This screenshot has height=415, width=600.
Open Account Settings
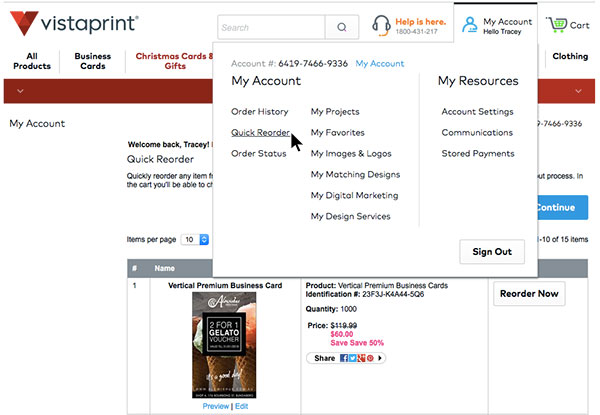pyautogui.click(x=477, y=112)
